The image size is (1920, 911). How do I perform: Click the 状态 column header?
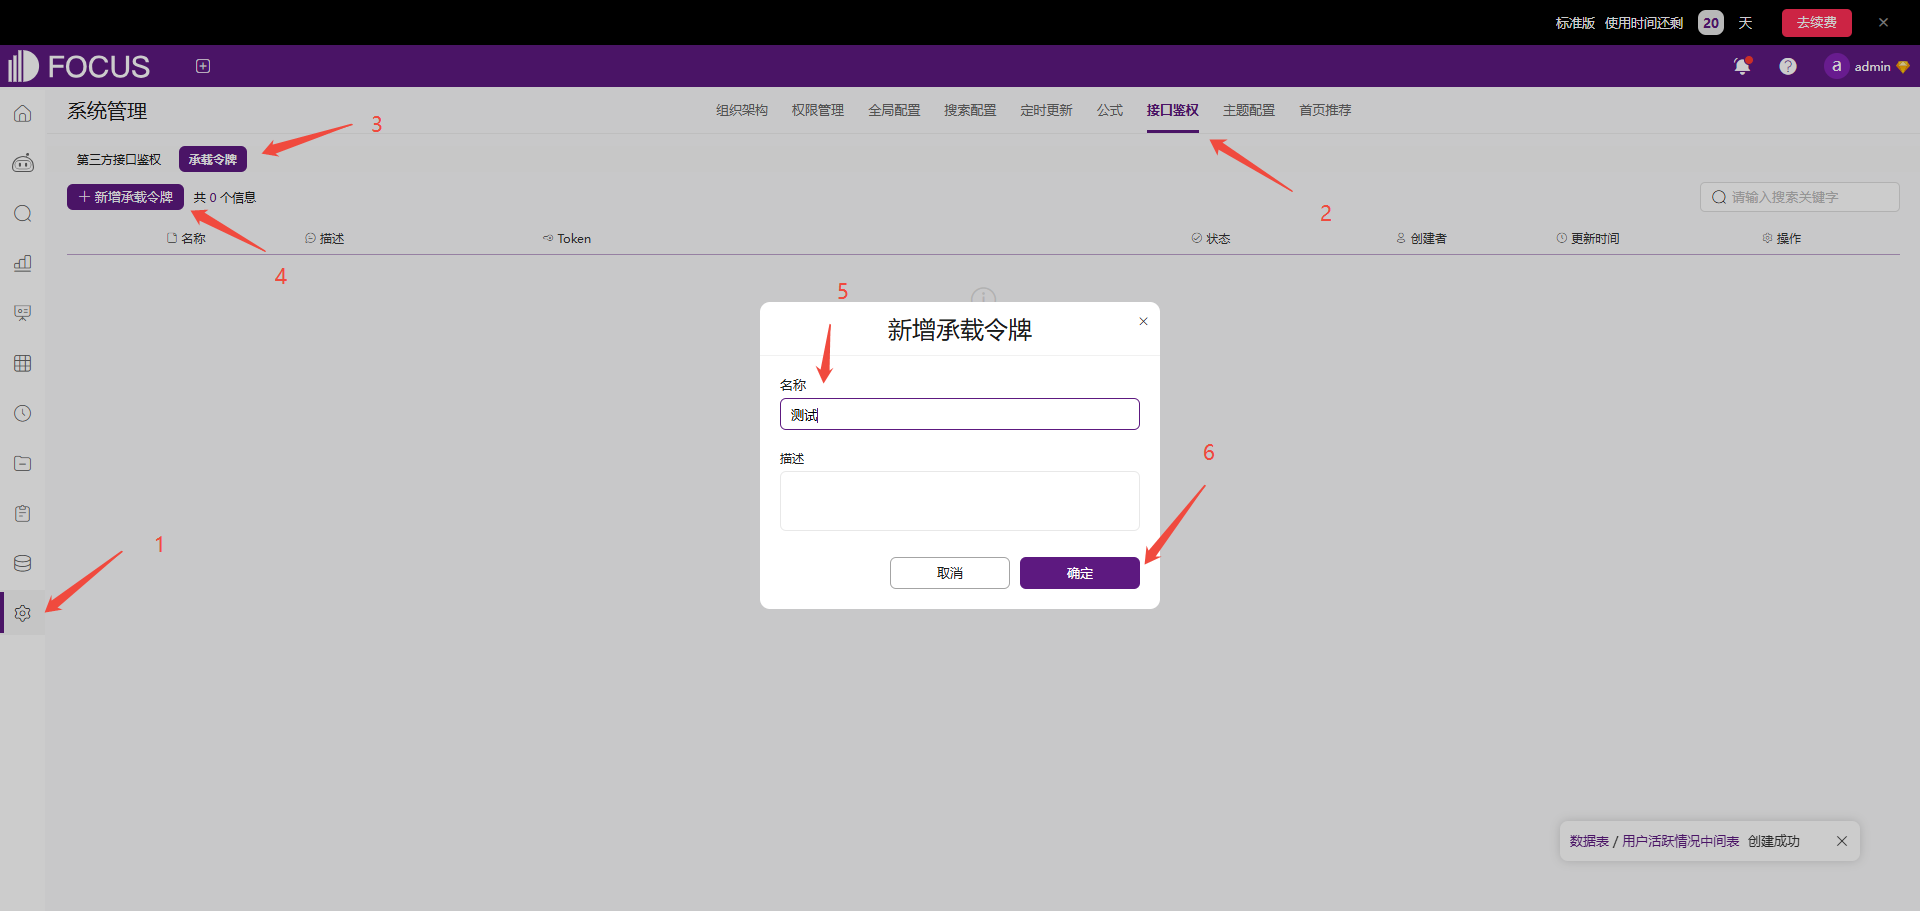pos(1211,238)
